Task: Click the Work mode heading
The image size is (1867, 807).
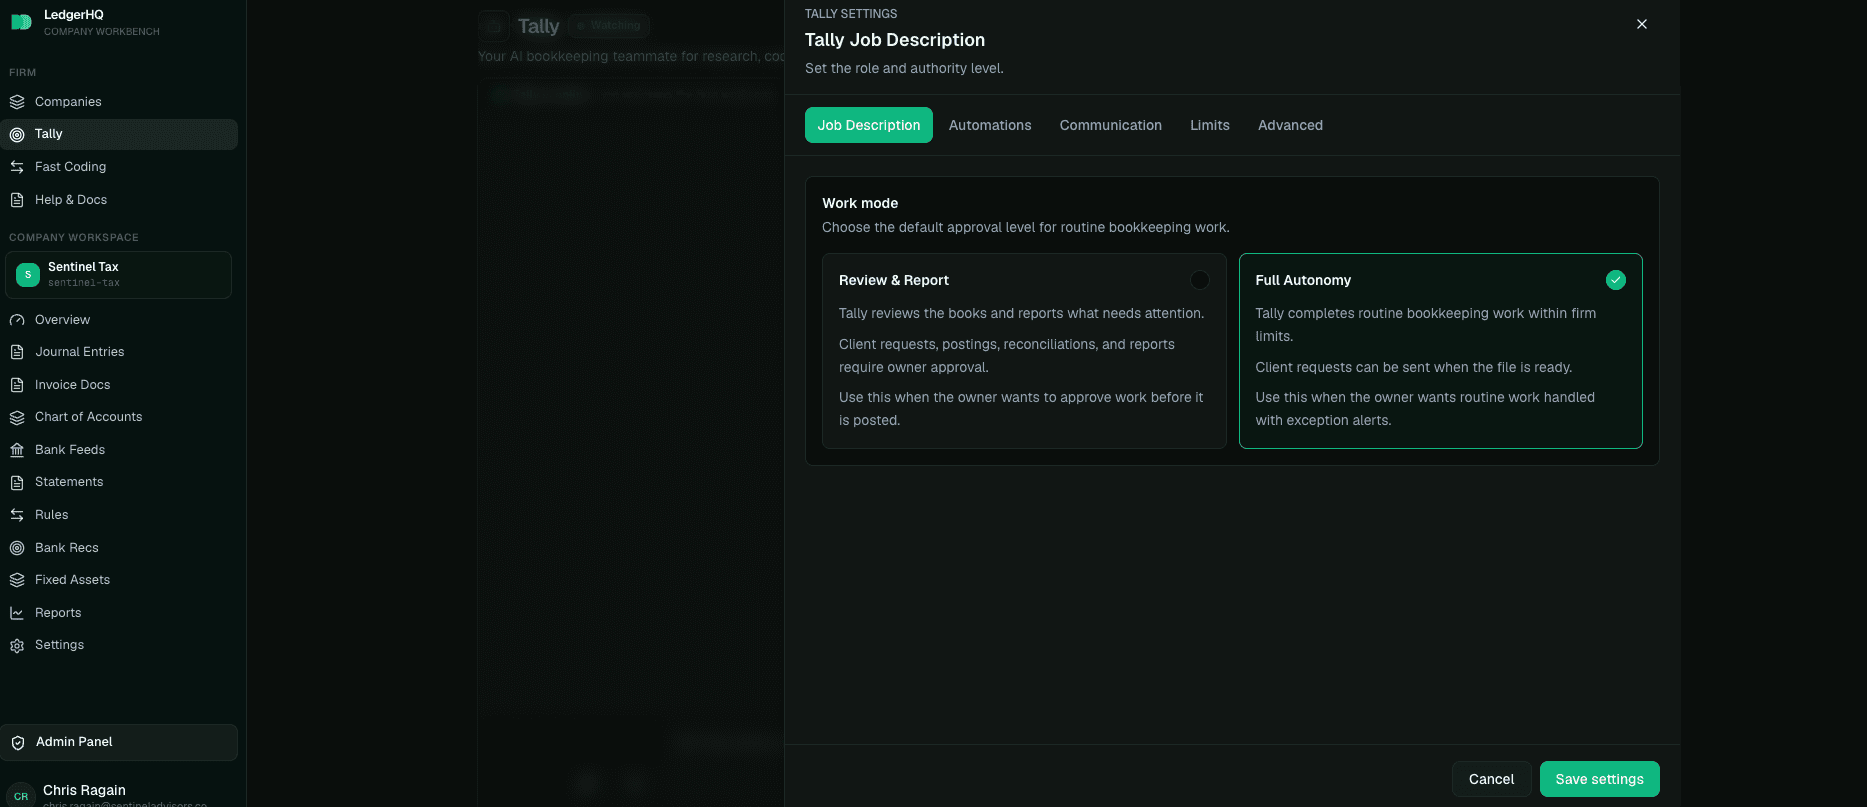Action: click(860, 203)
